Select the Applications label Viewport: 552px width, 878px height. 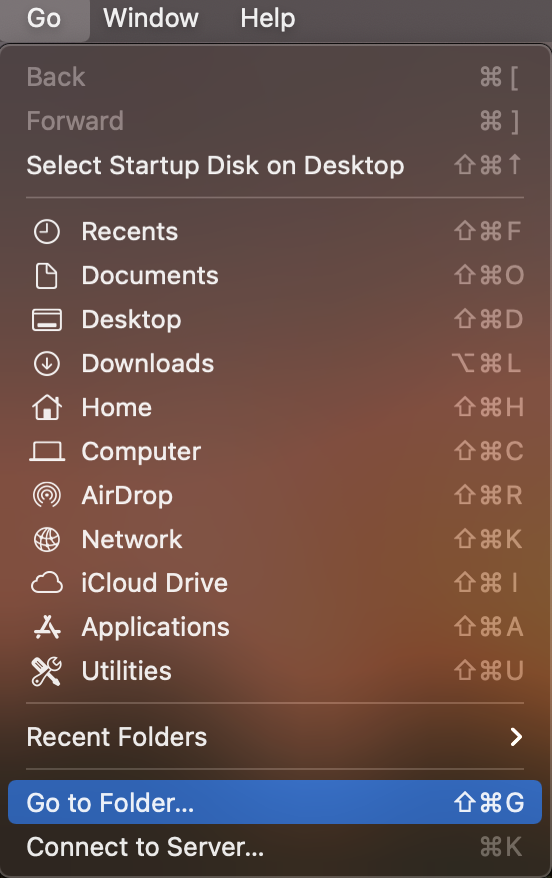pyautogui.click(x=156, y=627)
